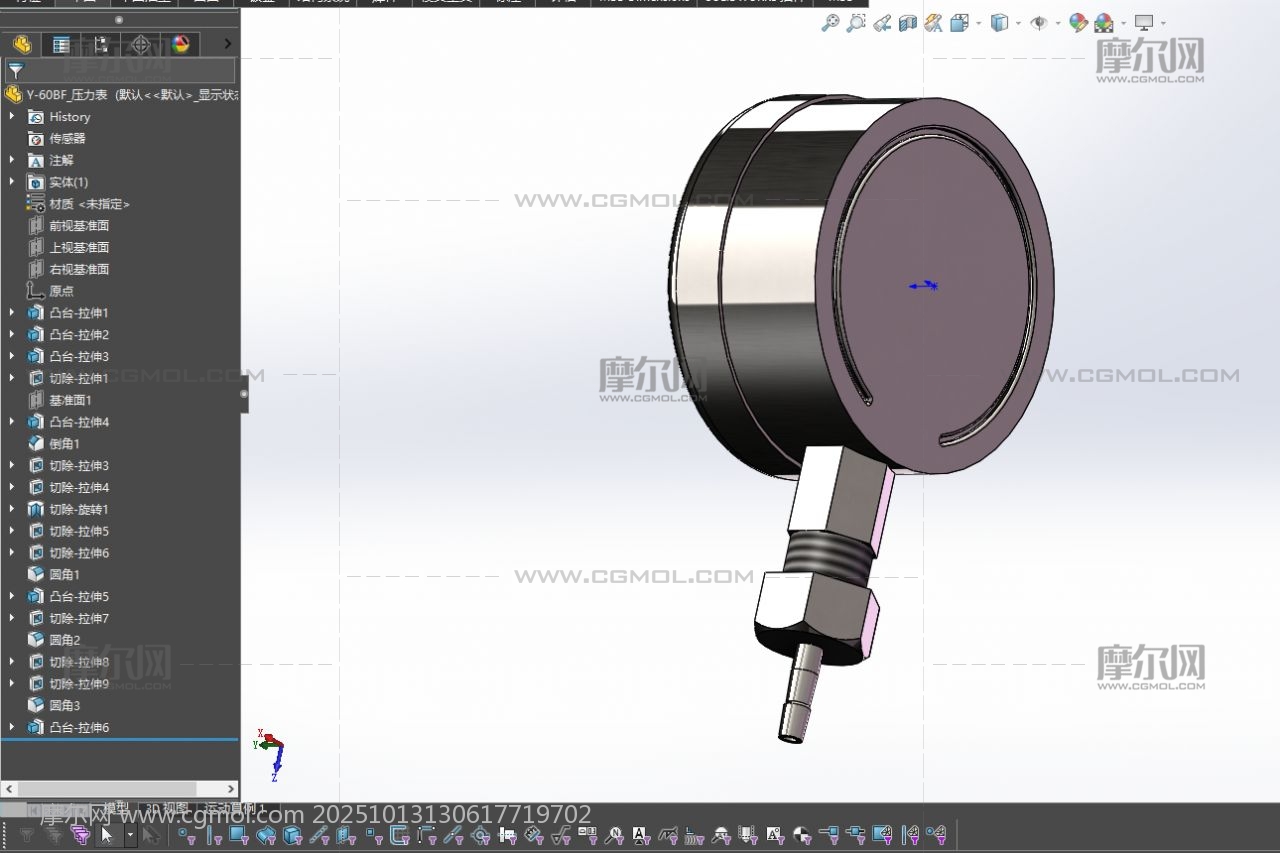Click the Zoom to Fit magnifier icon
This screenshot has width=1280, height=853.
tap(830, 23)
